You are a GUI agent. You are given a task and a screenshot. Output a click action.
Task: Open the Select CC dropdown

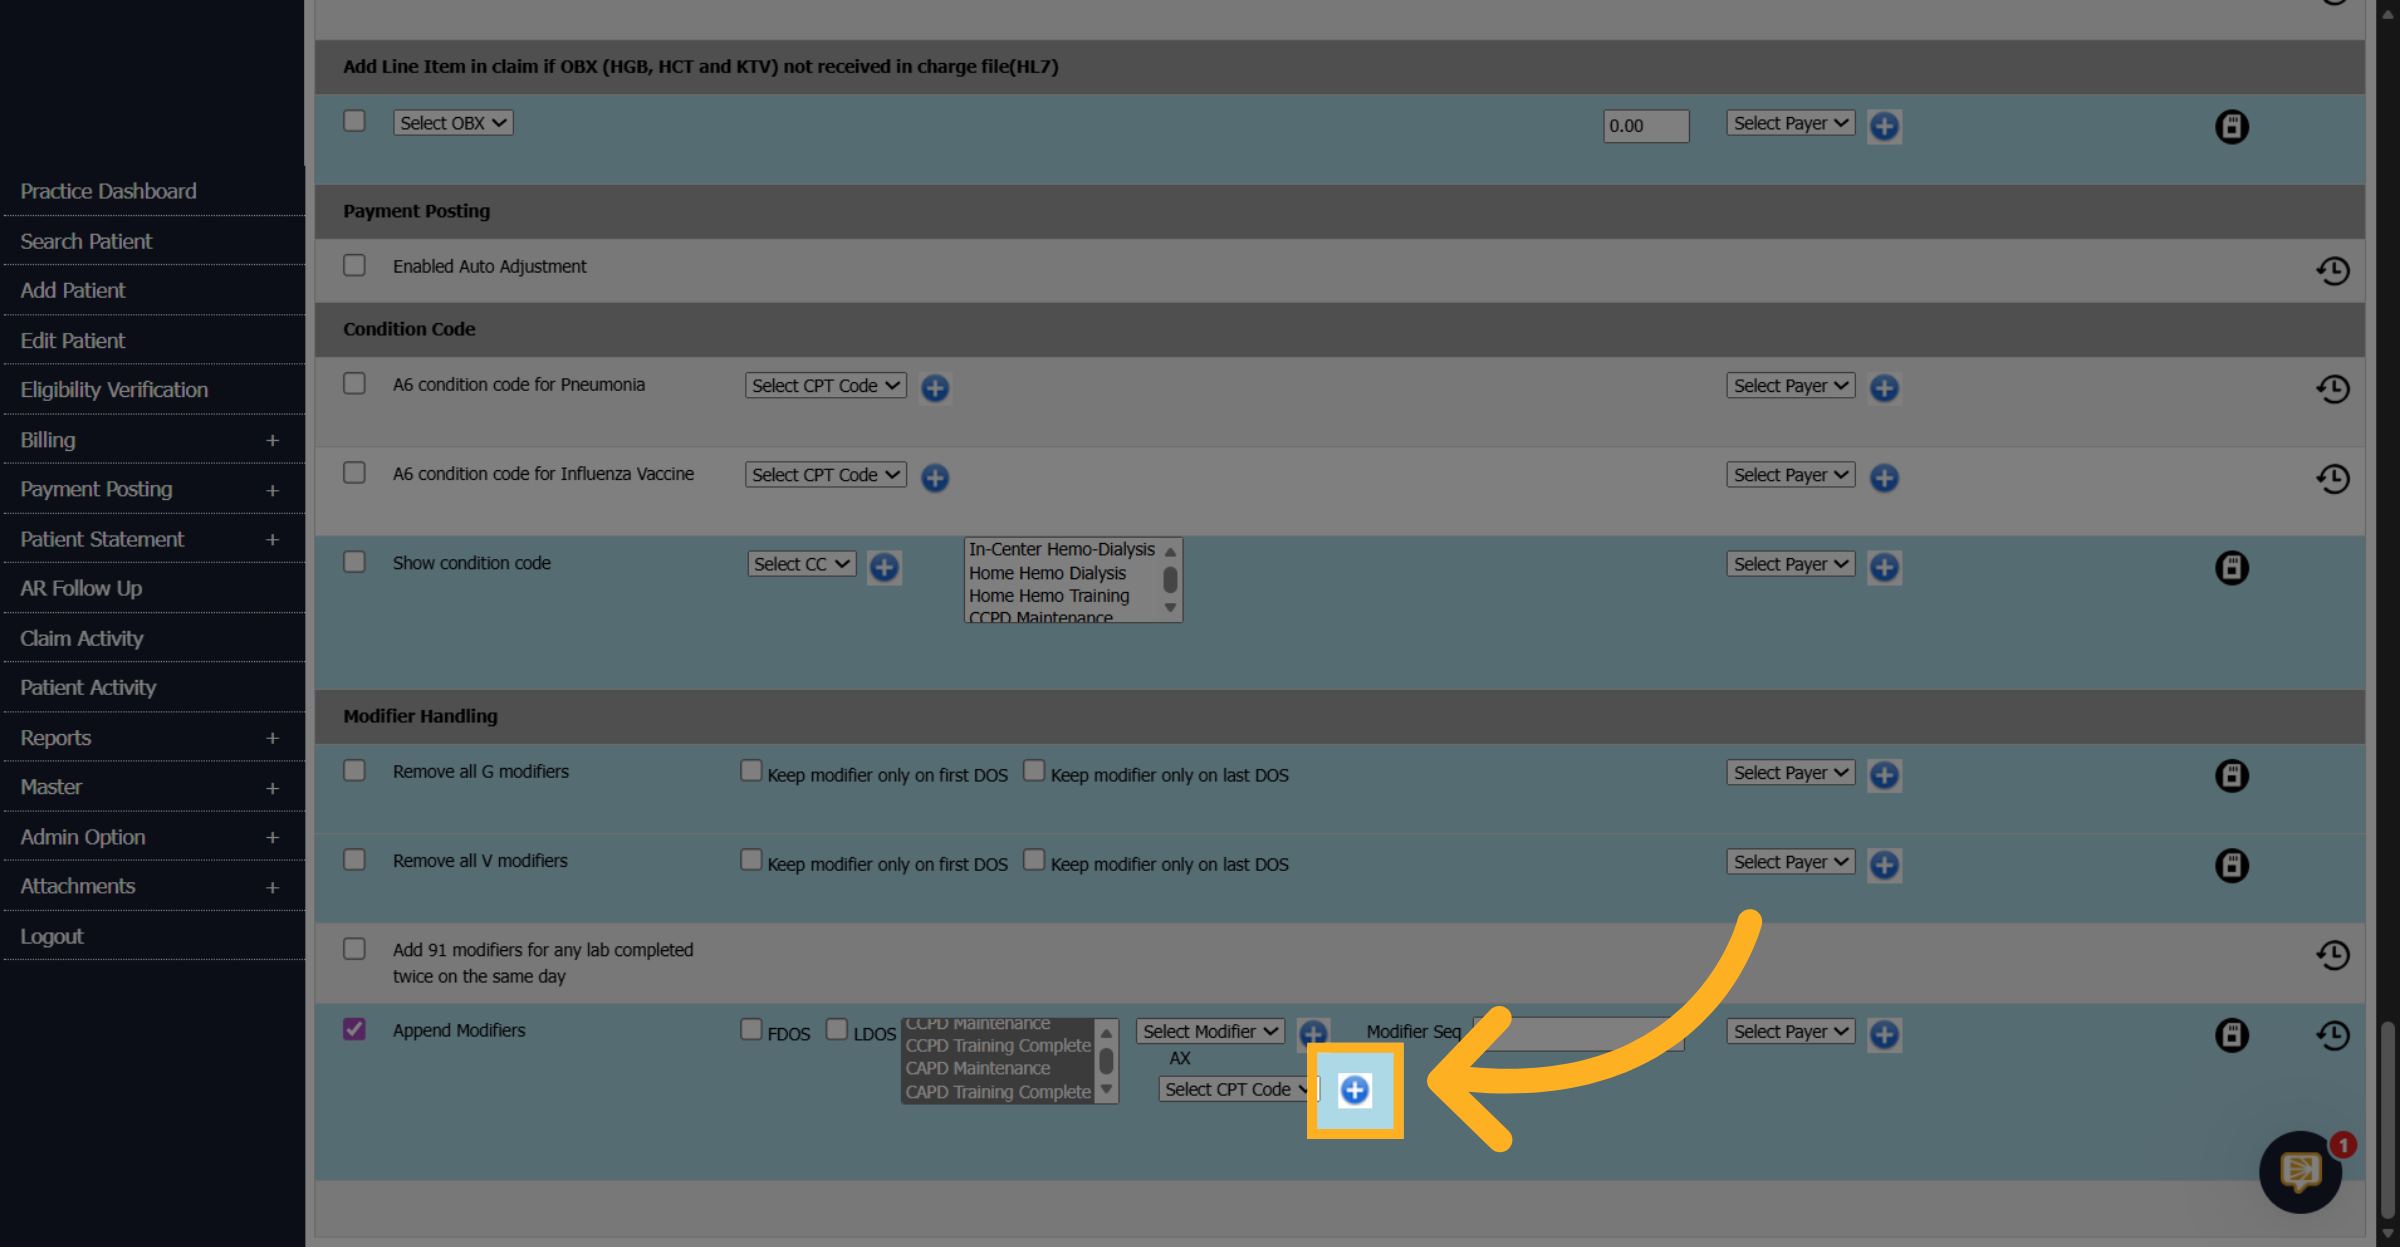pos(802,564)
